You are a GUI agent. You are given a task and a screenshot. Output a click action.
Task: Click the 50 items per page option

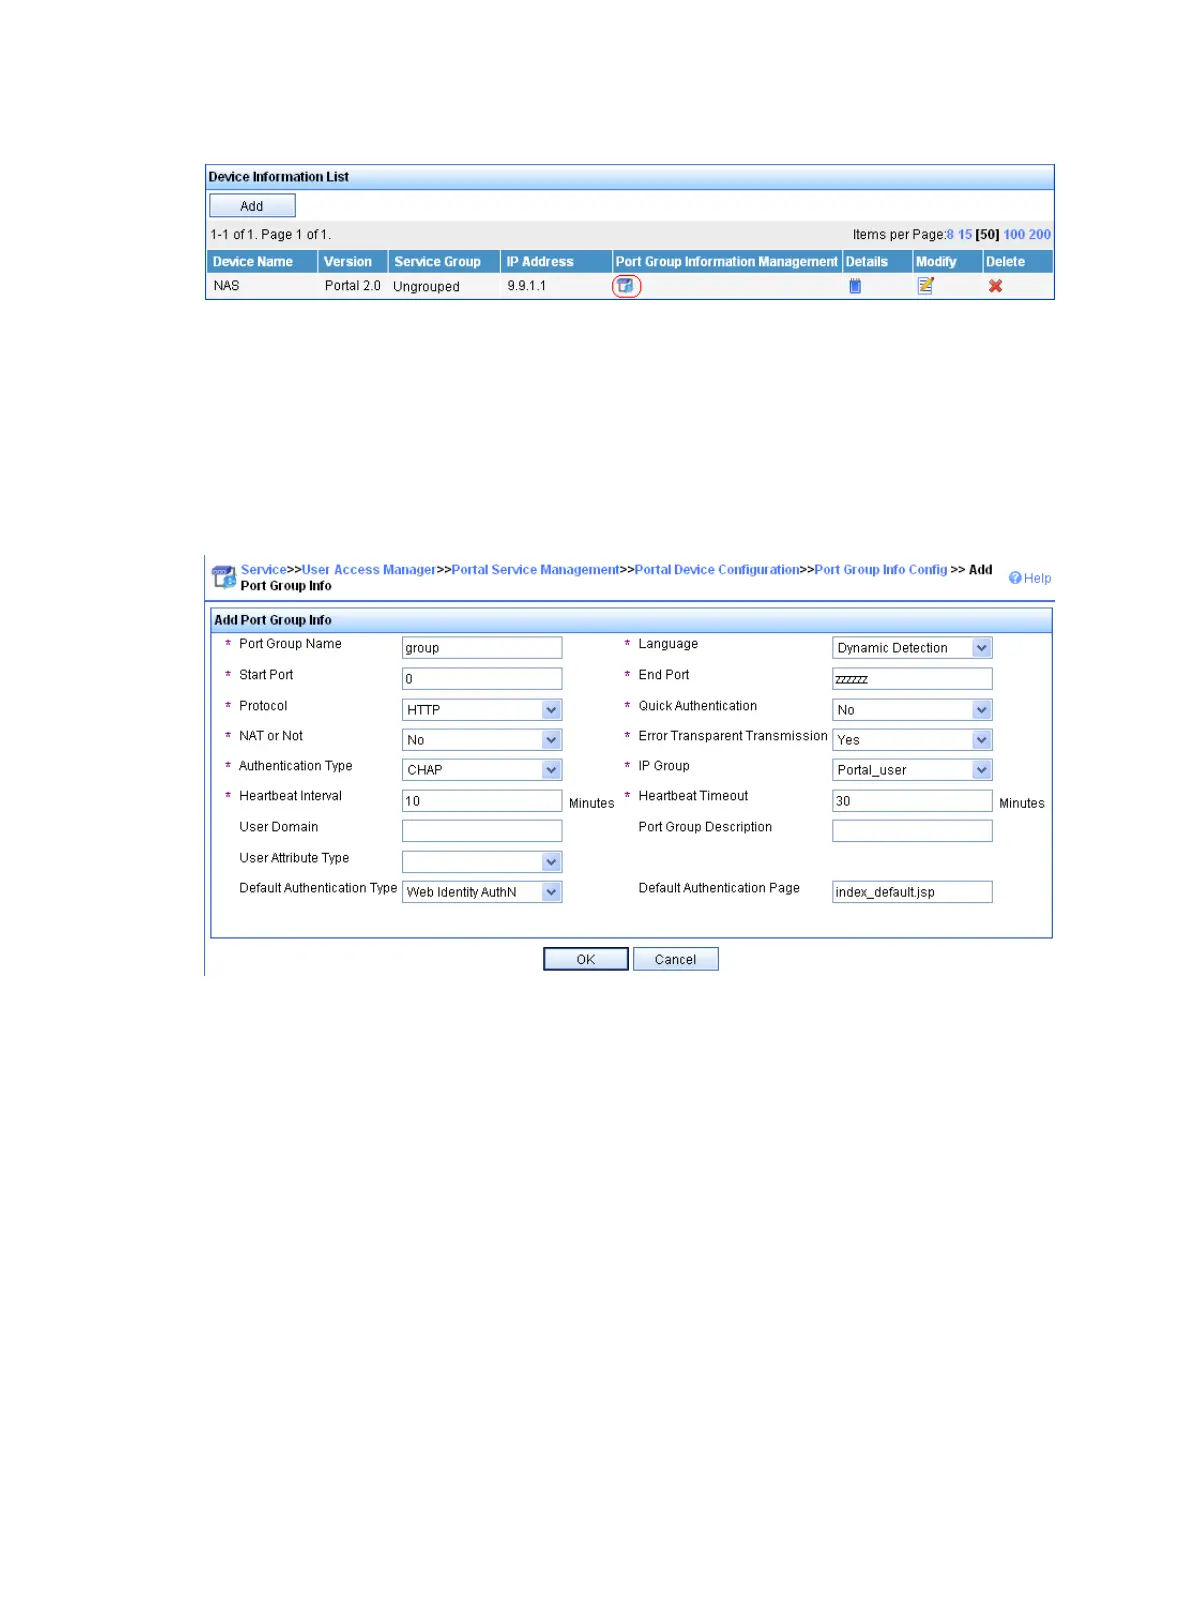tap(987, 235)
